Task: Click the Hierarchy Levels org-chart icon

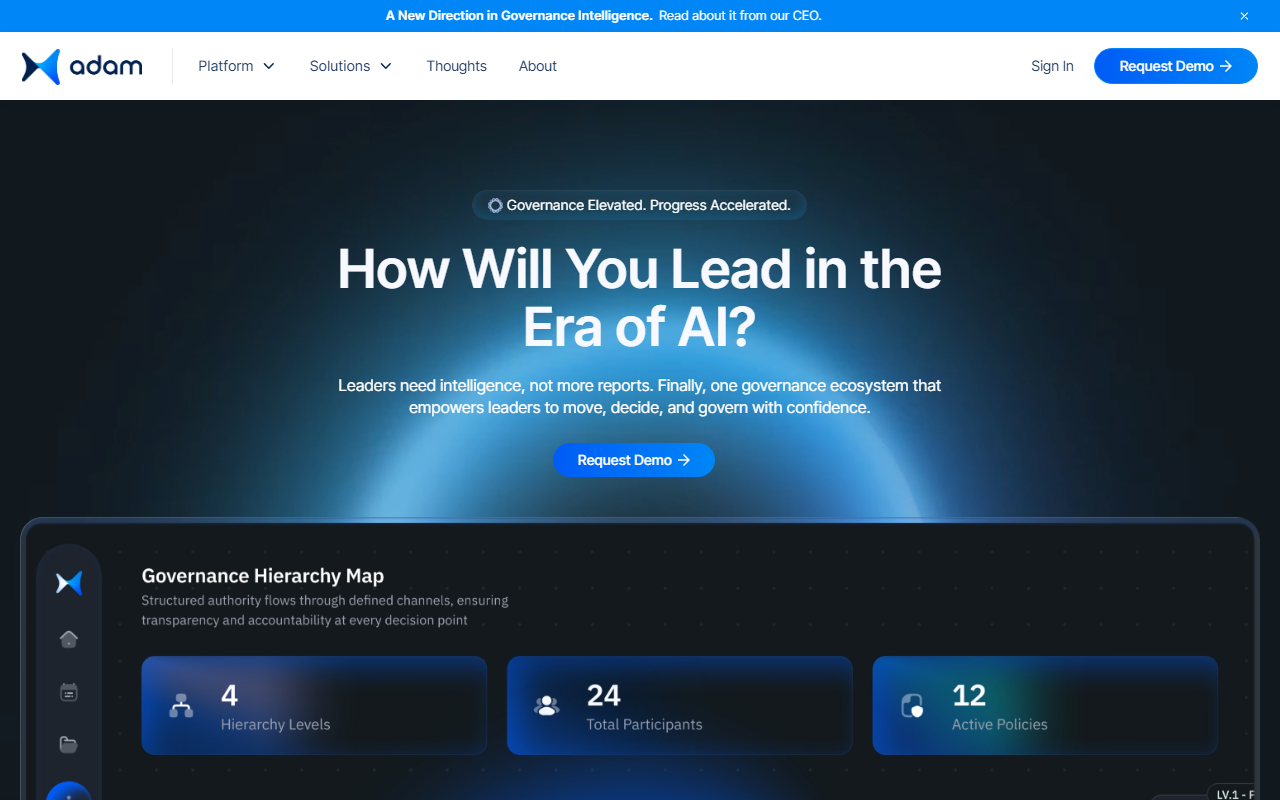Action: pyautogui.click(x=181, y=706)
